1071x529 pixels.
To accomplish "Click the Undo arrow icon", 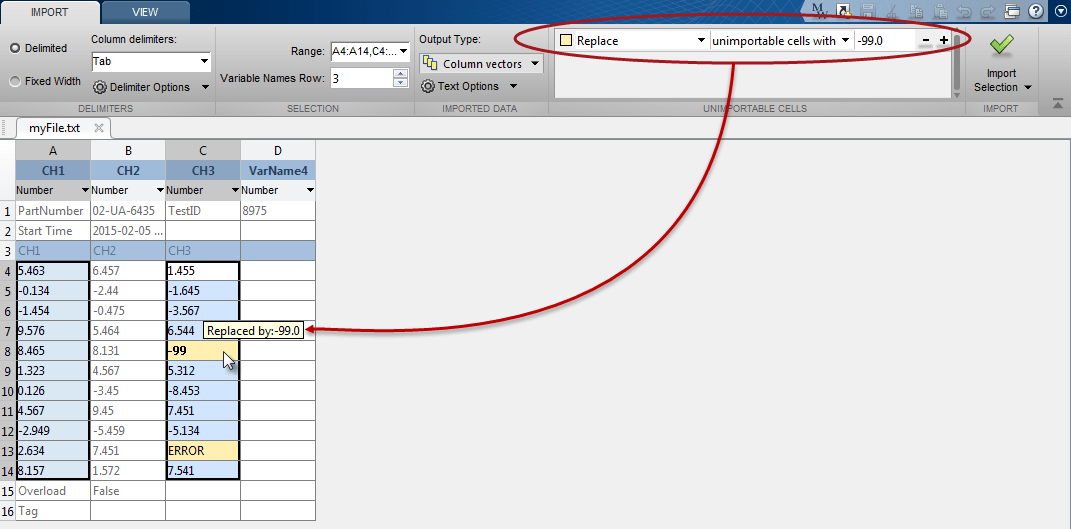I will pyautogui.click(x=964, y=10).
